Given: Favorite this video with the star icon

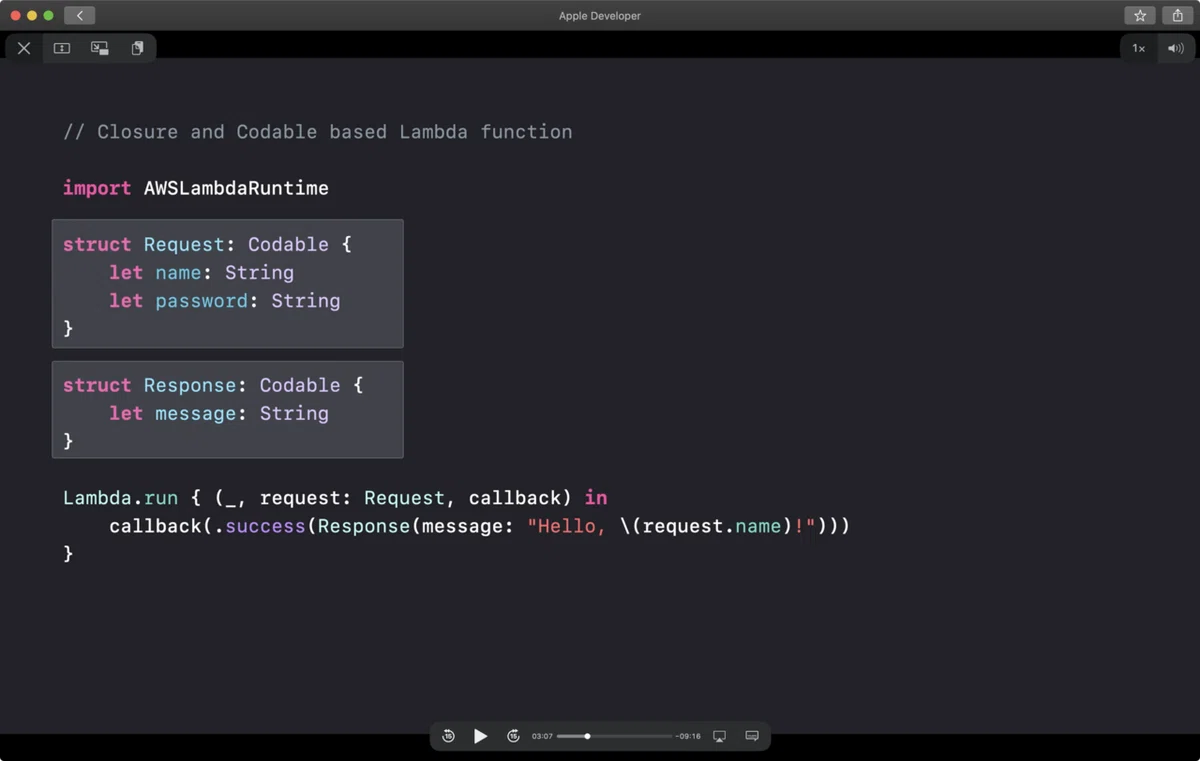Looking at the screenshot, I should (x=1140, y=15).
